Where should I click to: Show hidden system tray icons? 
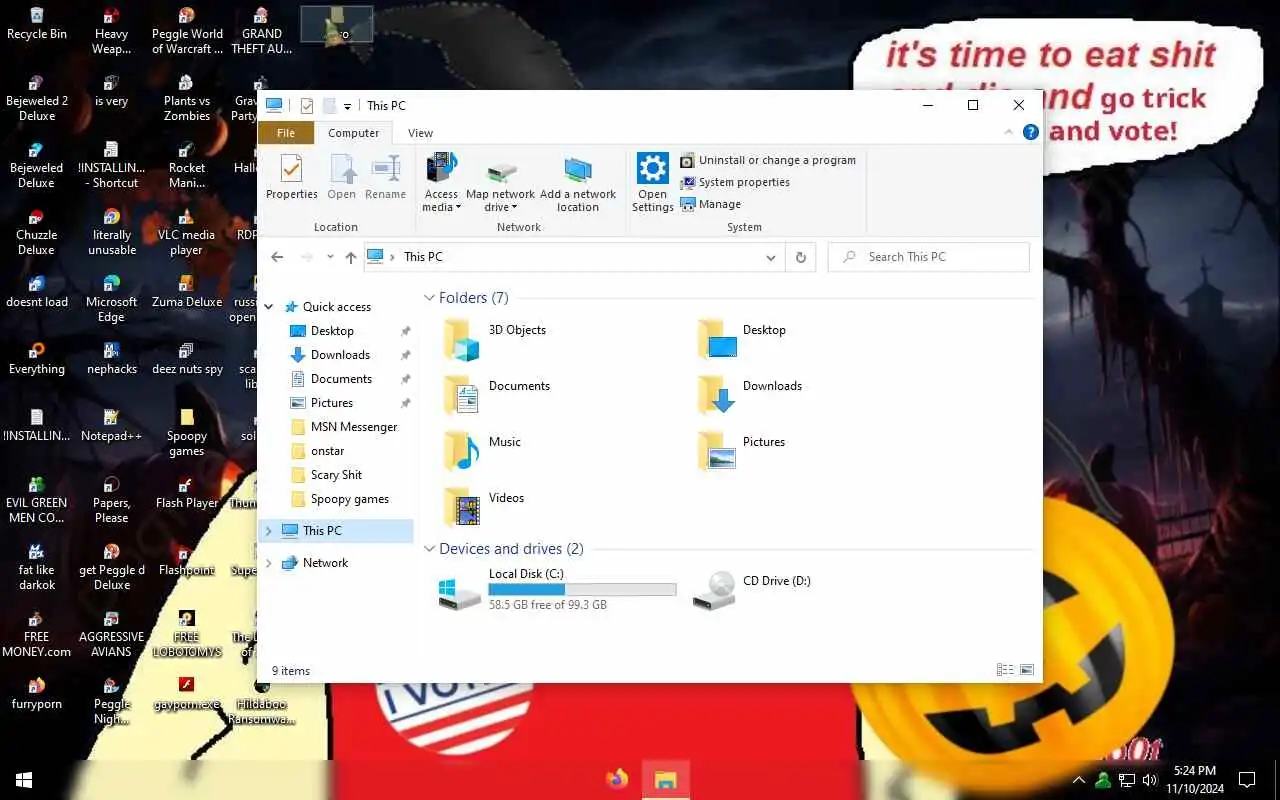pyautogui.click(x=1078, y=780)
